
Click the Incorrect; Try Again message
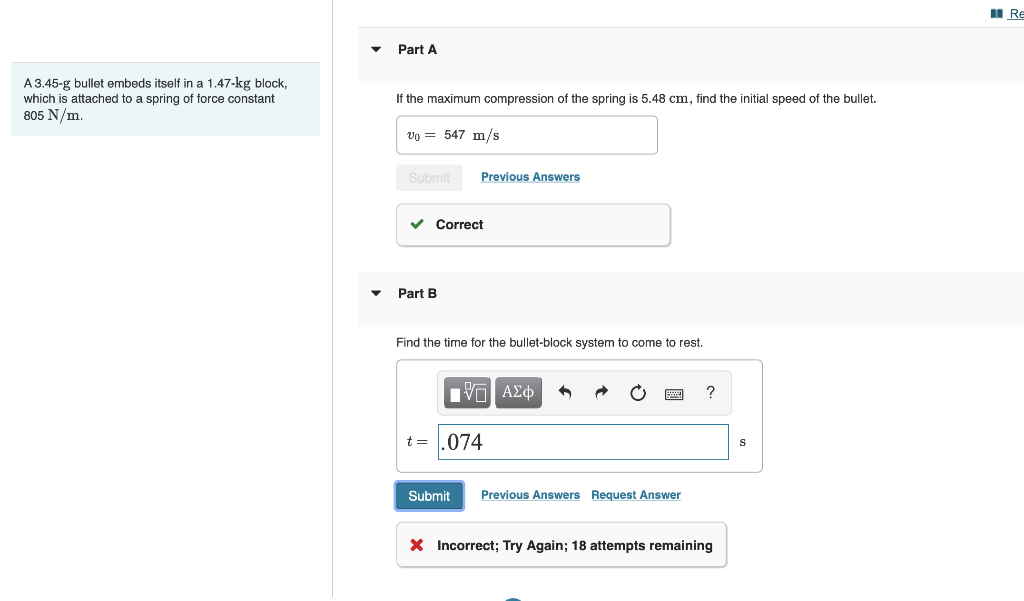[562, 545]
